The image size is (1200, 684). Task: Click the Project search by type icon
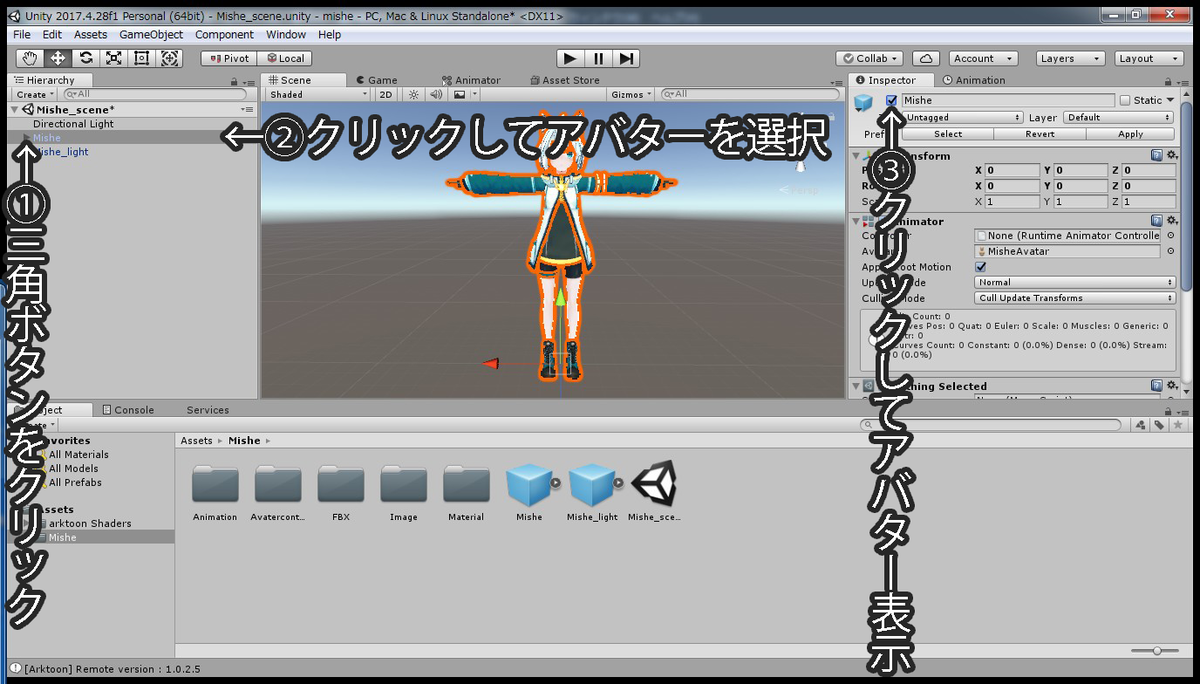1142,425
